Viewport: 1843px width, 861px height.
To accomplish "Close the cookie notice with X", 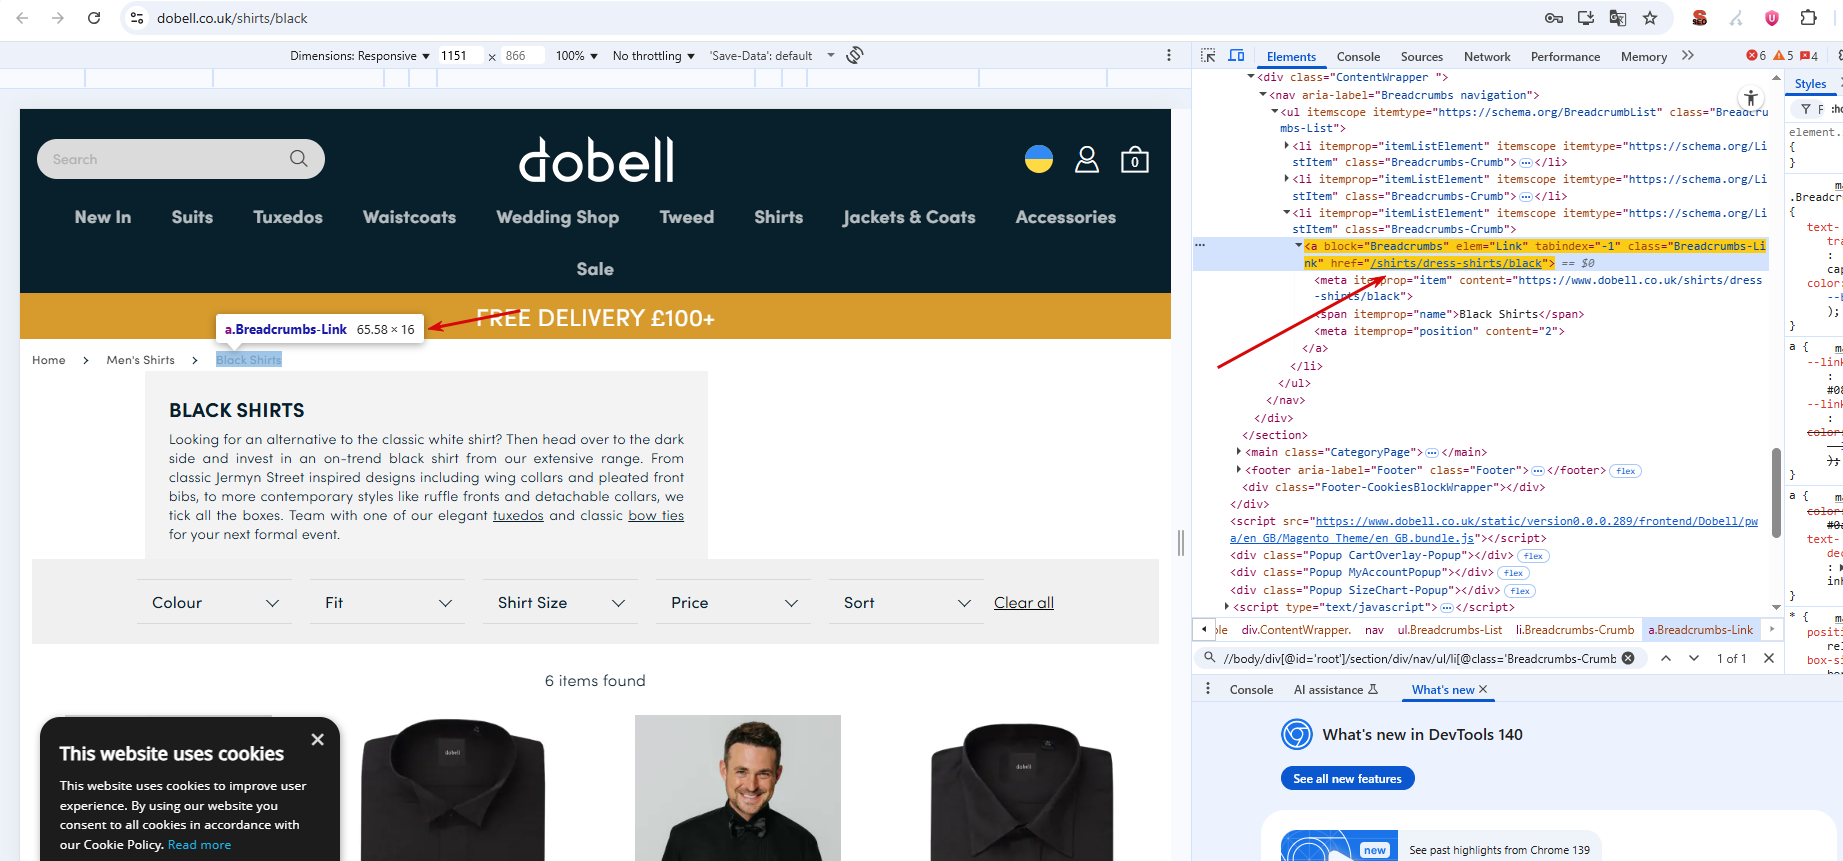I will 317,740.
